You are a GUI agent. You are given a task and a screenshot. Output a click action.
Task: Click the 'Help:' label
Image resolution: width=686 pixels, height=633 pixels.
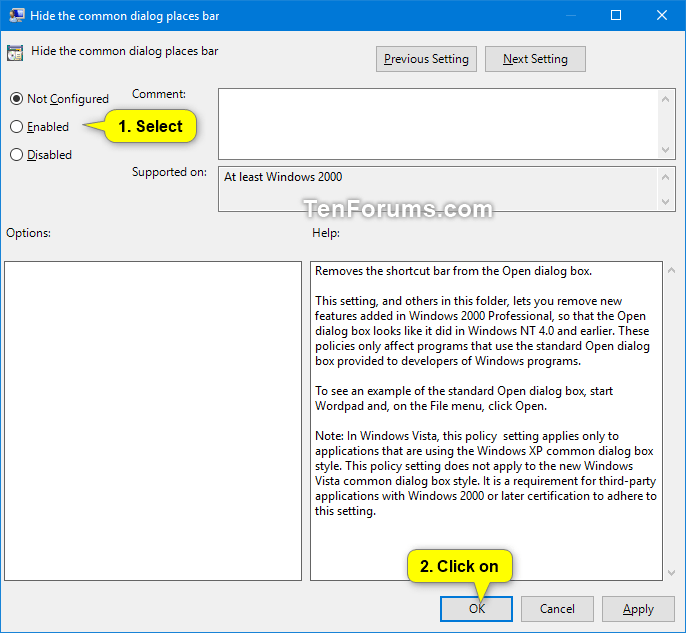(x=326, y=233)
